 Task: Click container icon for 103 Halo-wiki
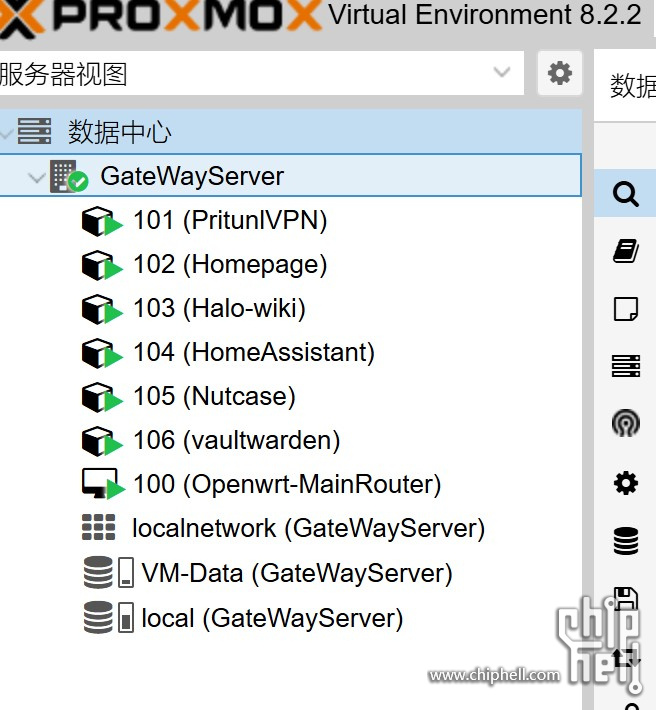point(102,309)
